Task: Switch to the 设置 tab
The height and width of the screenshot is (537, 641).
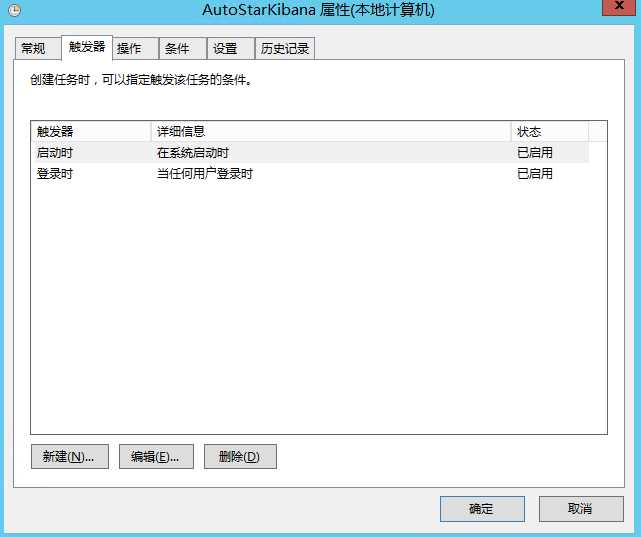Action: pos(225,49)
